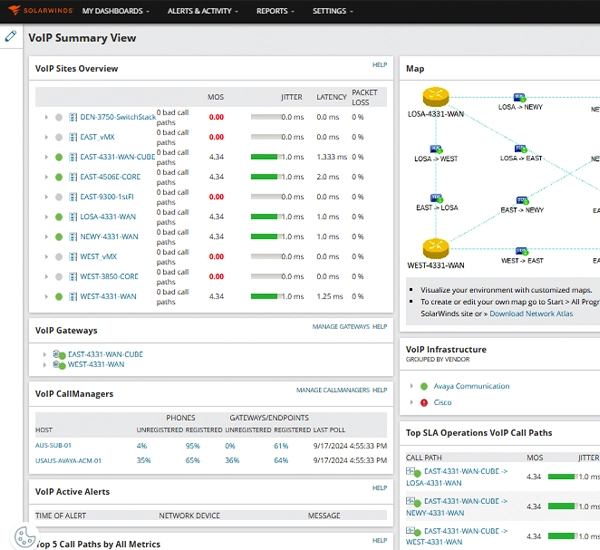Click call path icon for EAST-4331-WAN-CUBE -> NEWY-4331-WAN
Screen dimensions: 600x550
tap(413, 502)
